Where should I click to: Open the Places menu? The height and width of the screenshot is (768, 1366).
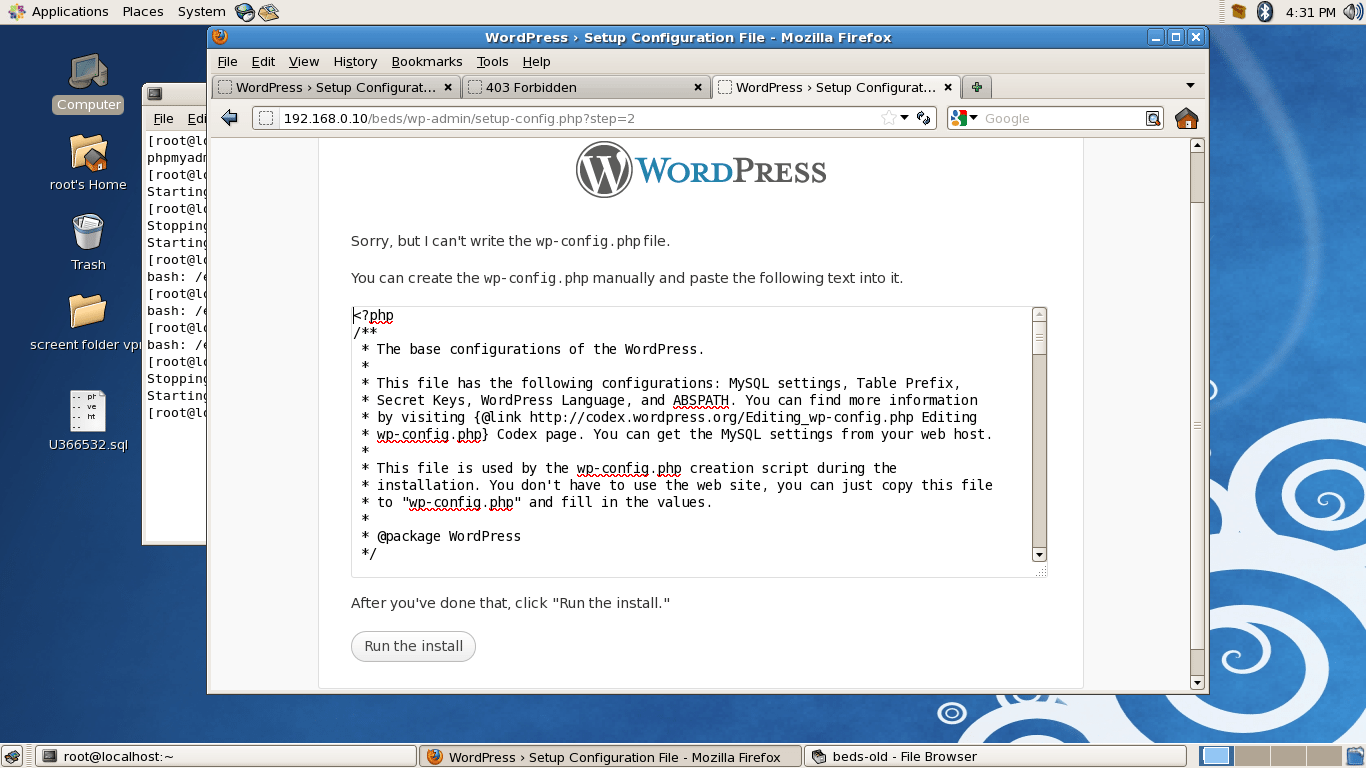143,12
